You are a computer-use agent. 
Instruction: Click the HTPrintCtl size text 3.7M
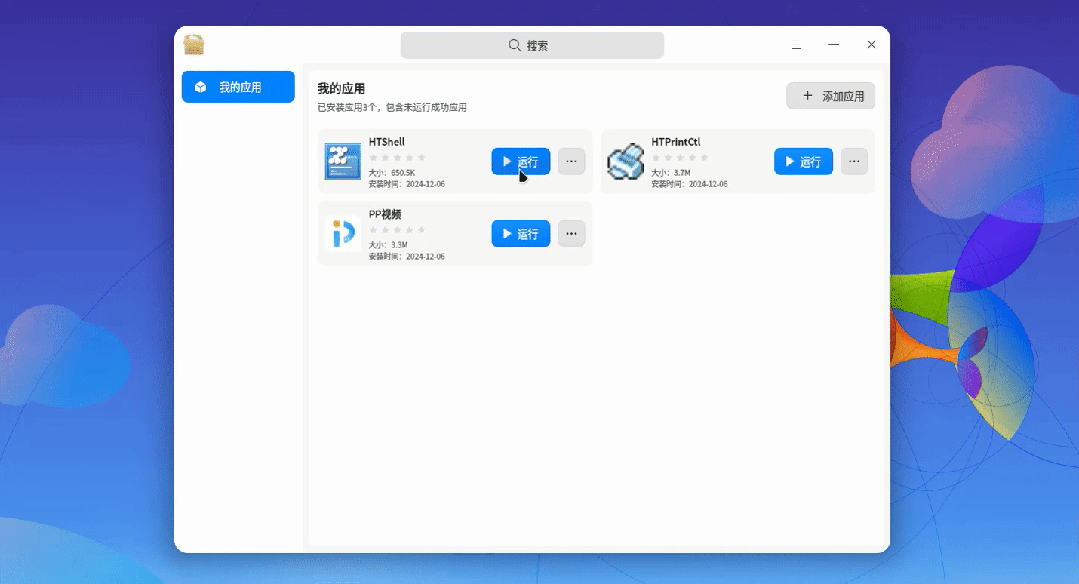point(671,173)
